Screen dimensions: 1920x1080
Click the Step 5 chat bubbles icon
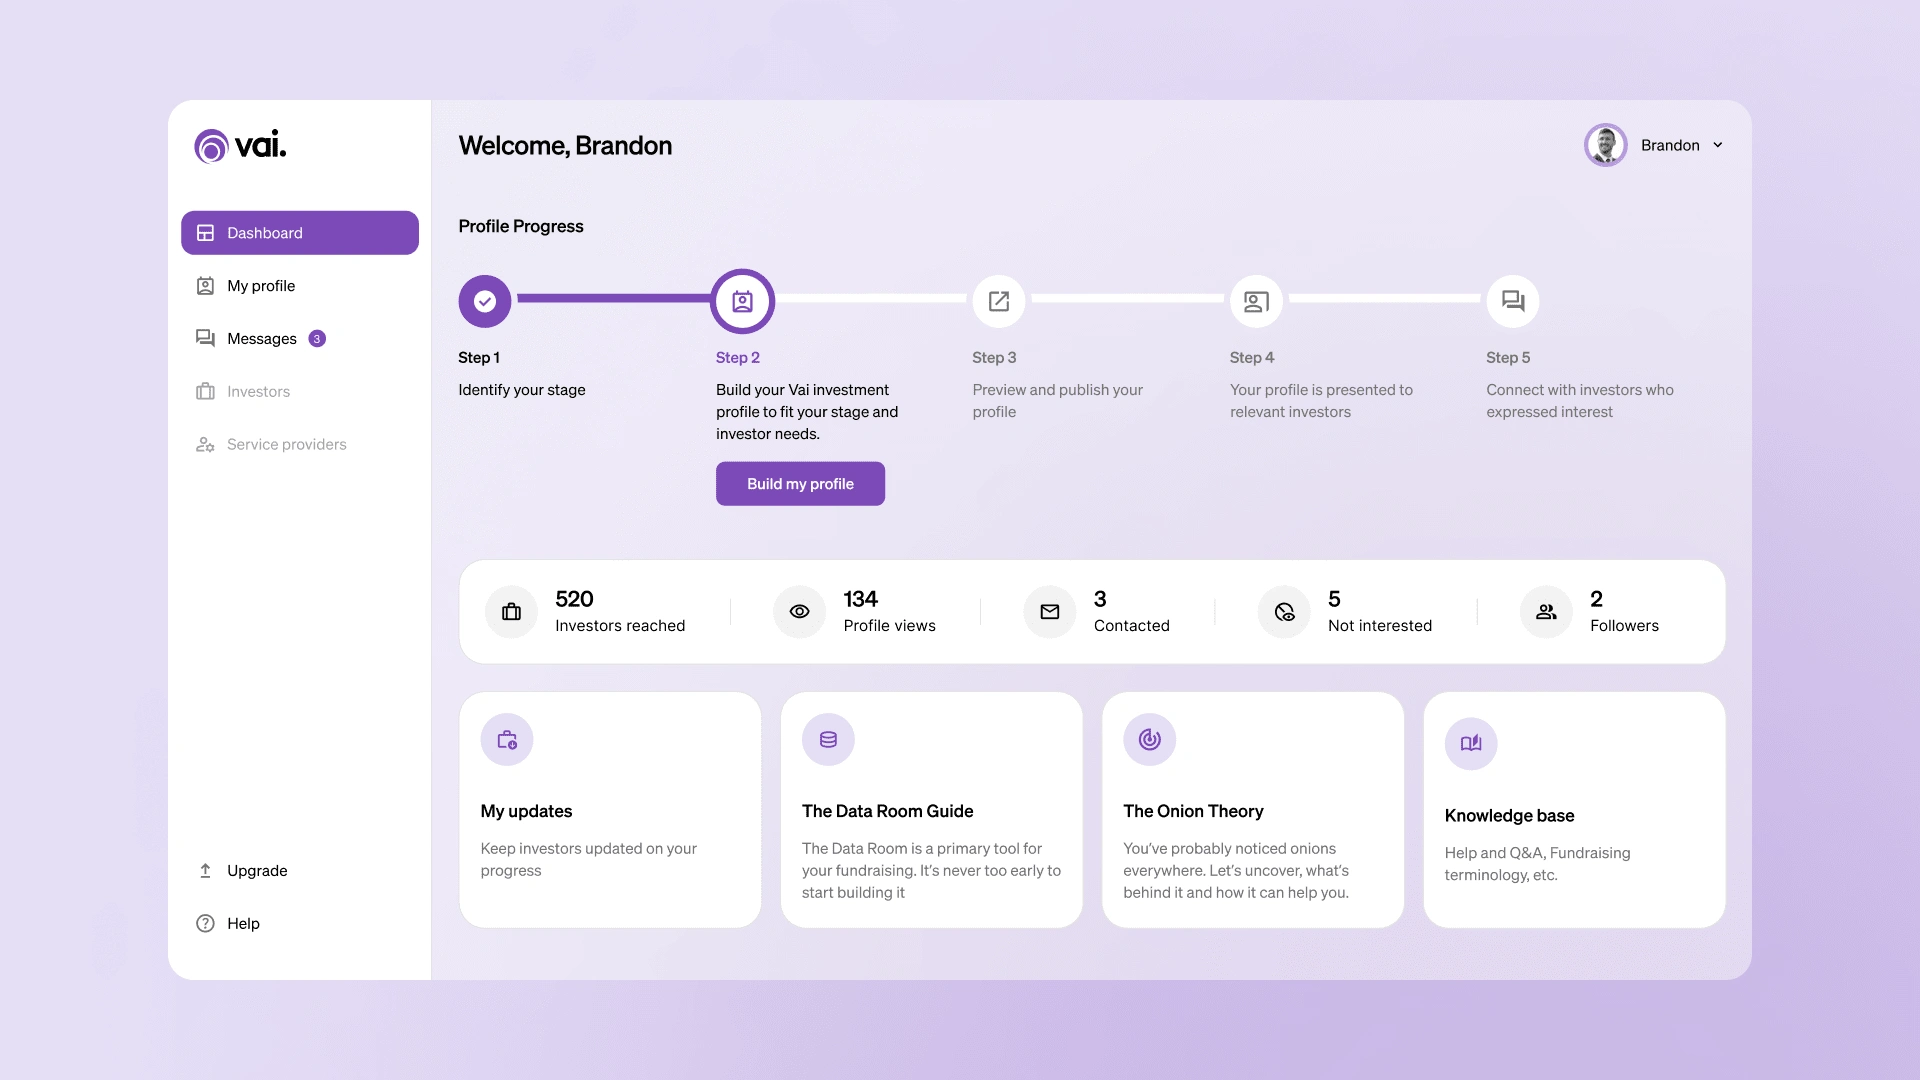(x=1513, y=301)
